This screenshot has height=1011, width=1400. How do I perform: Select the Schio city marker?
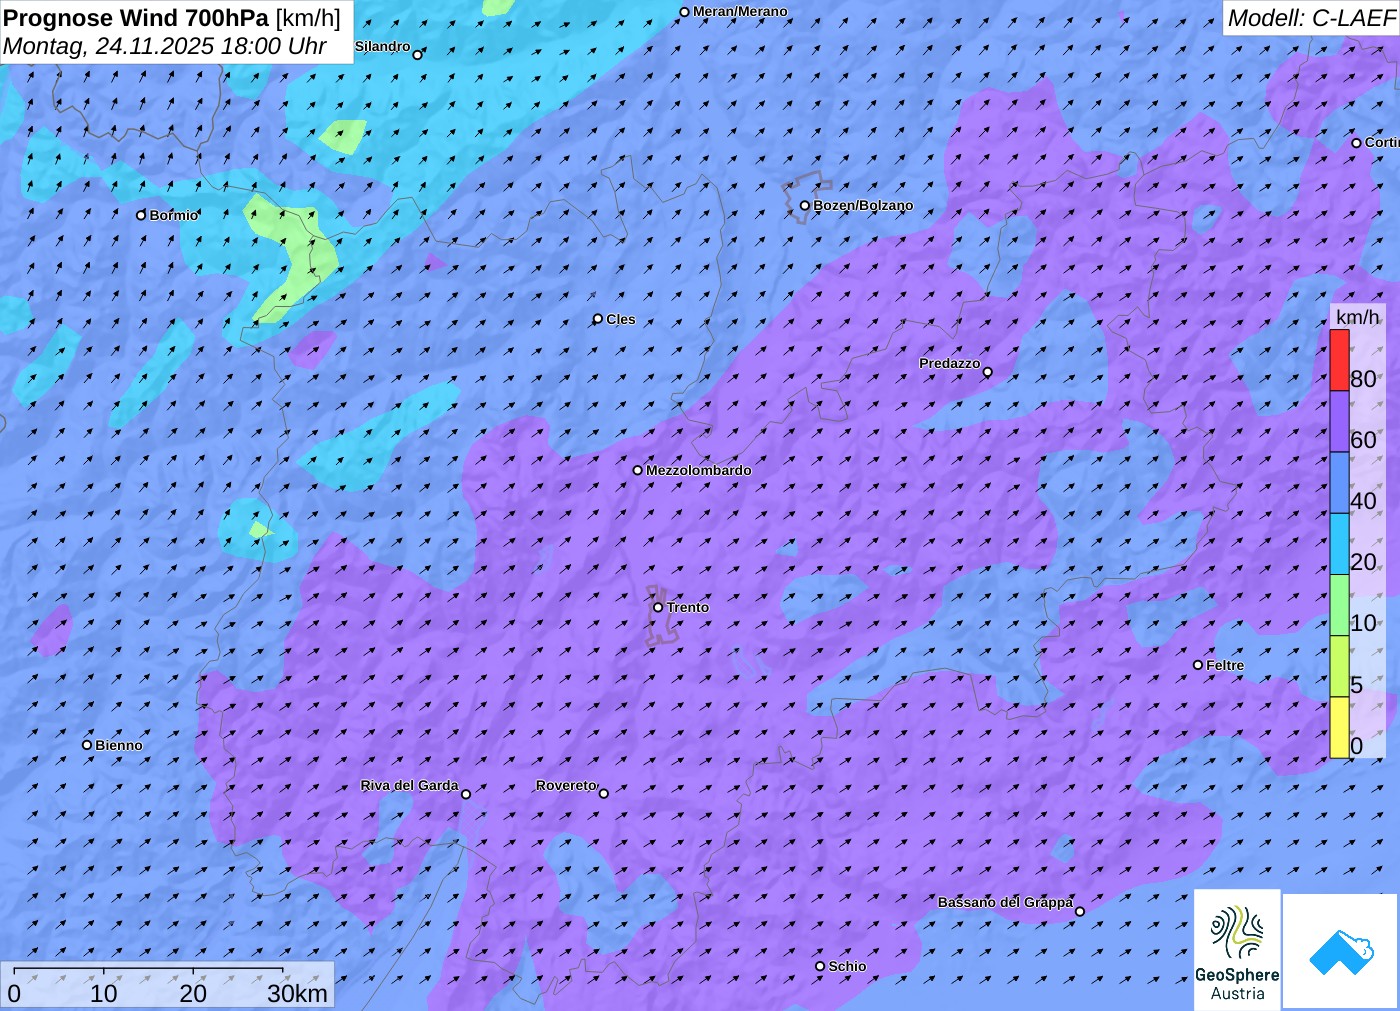[x=820, y=966]
